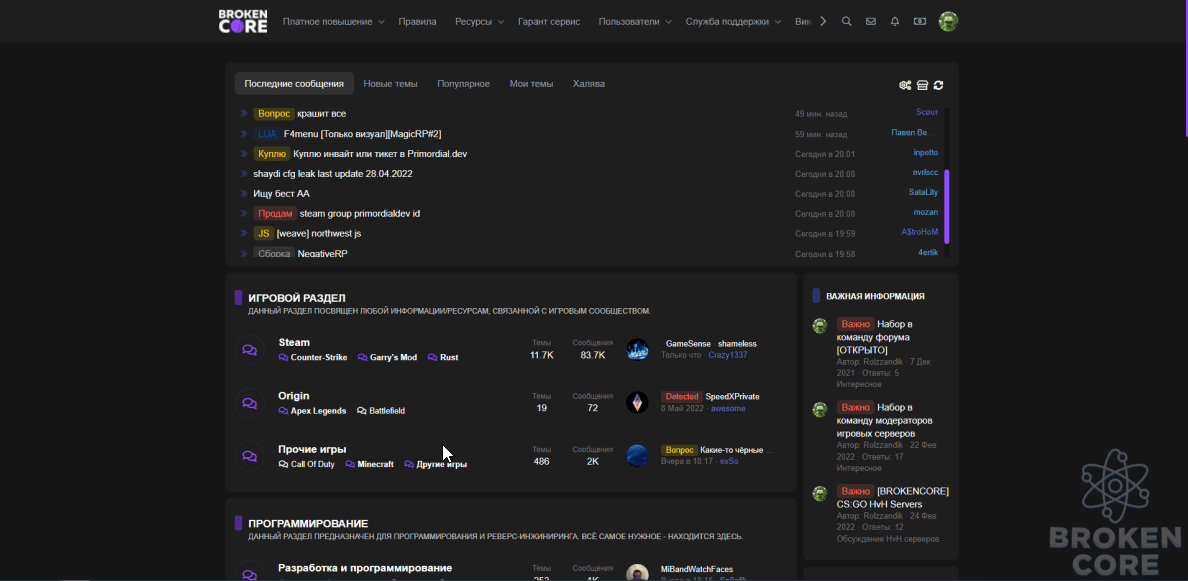This screenshot has width=1188, height=581.
Task: Select the 'Последние сообщения' tab
Action: [294, 83]
